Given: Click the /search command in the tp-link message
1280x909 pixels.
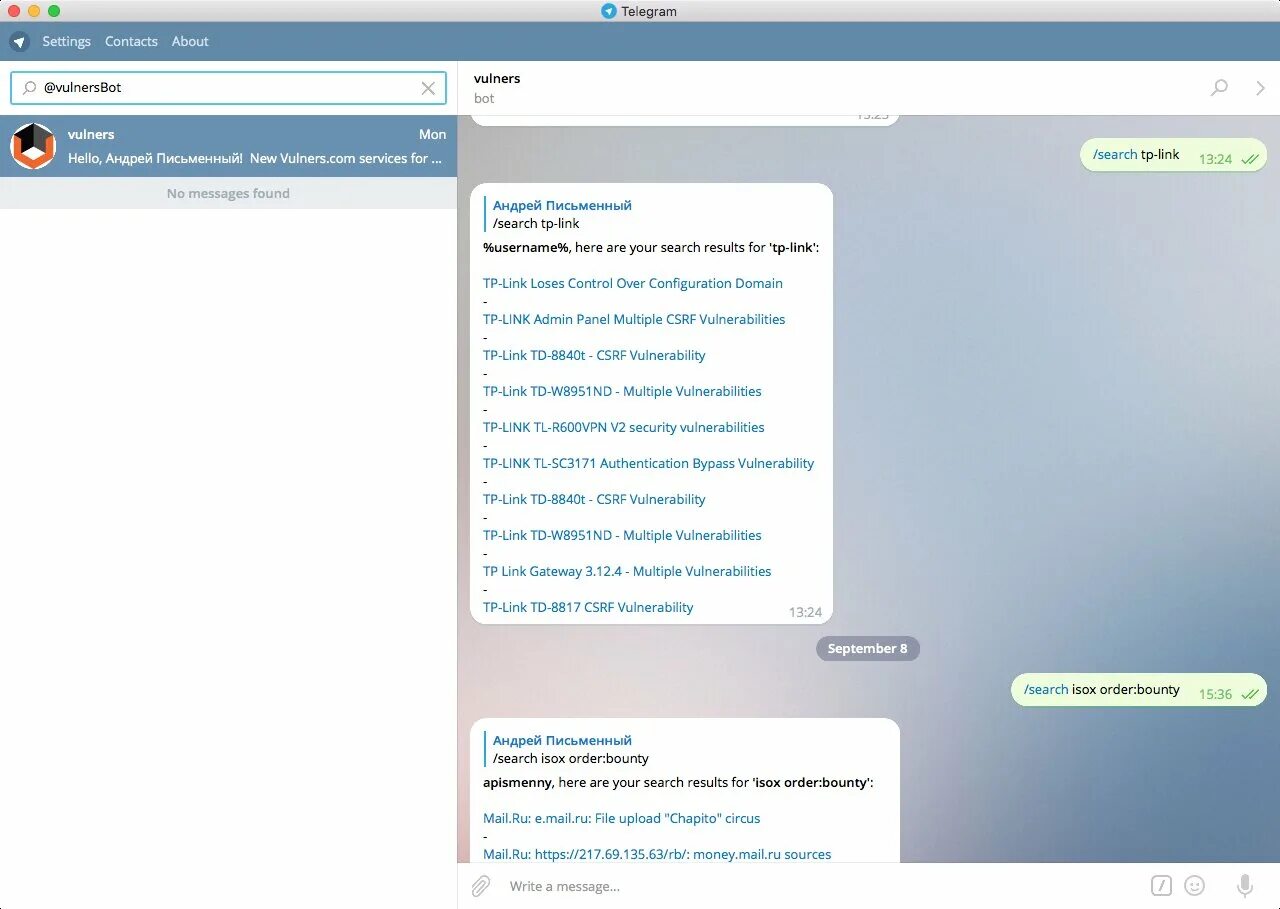Looking at the screenshot, I should pos(1115,155).
